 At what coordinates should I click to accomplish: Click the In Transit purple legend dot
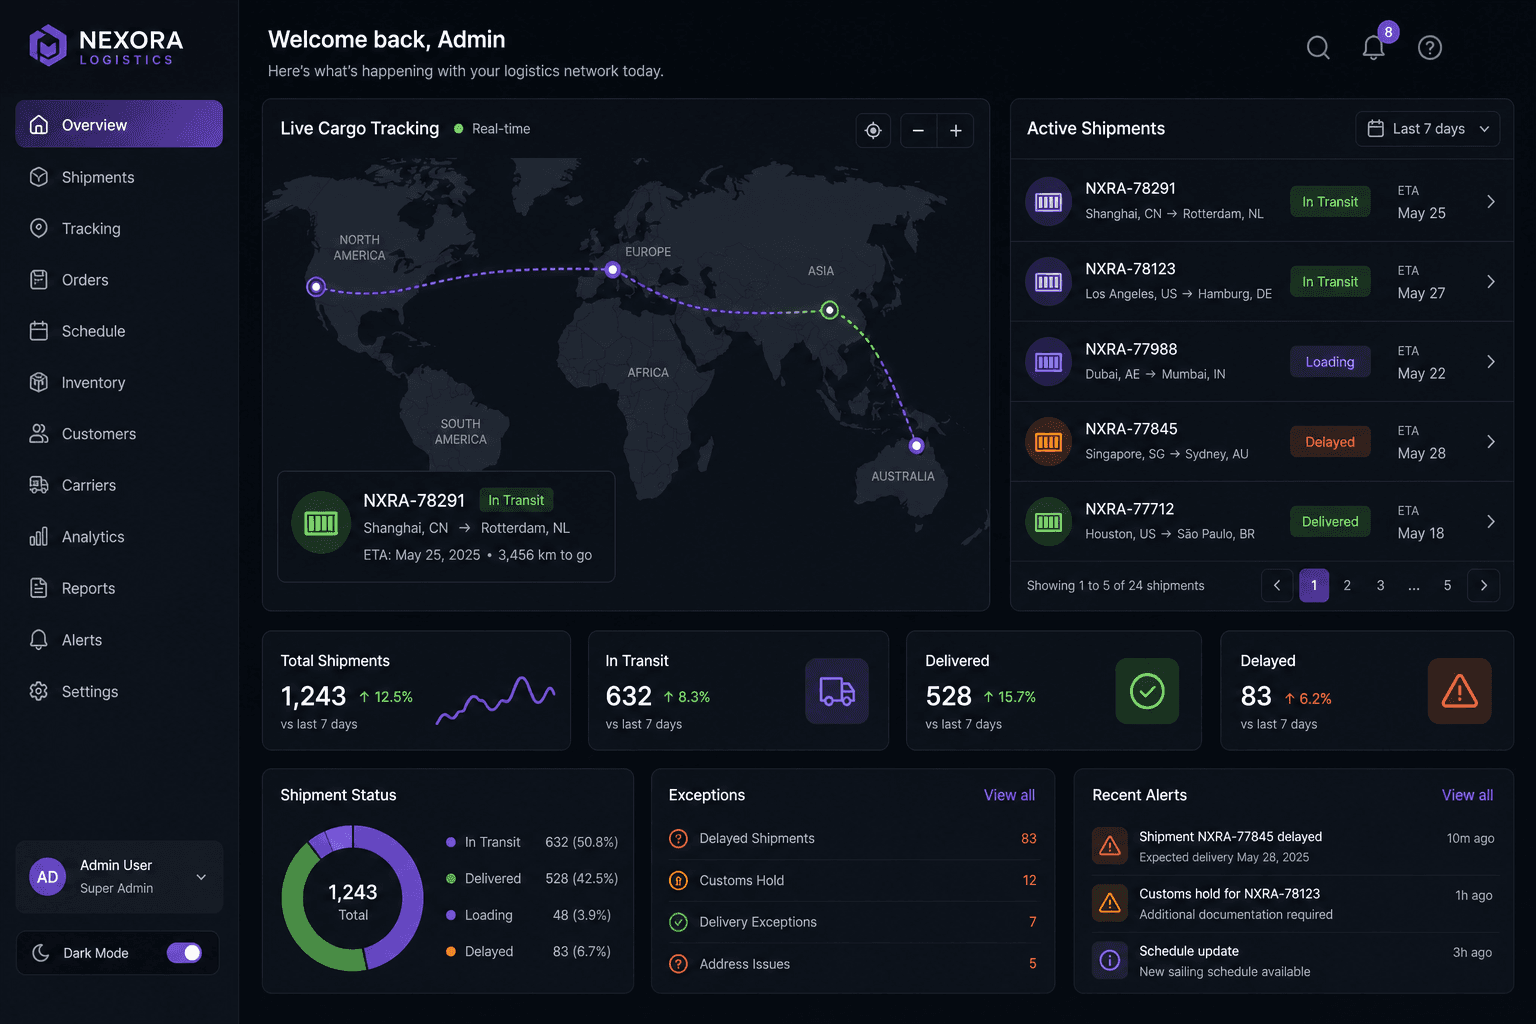coord(451,842)
